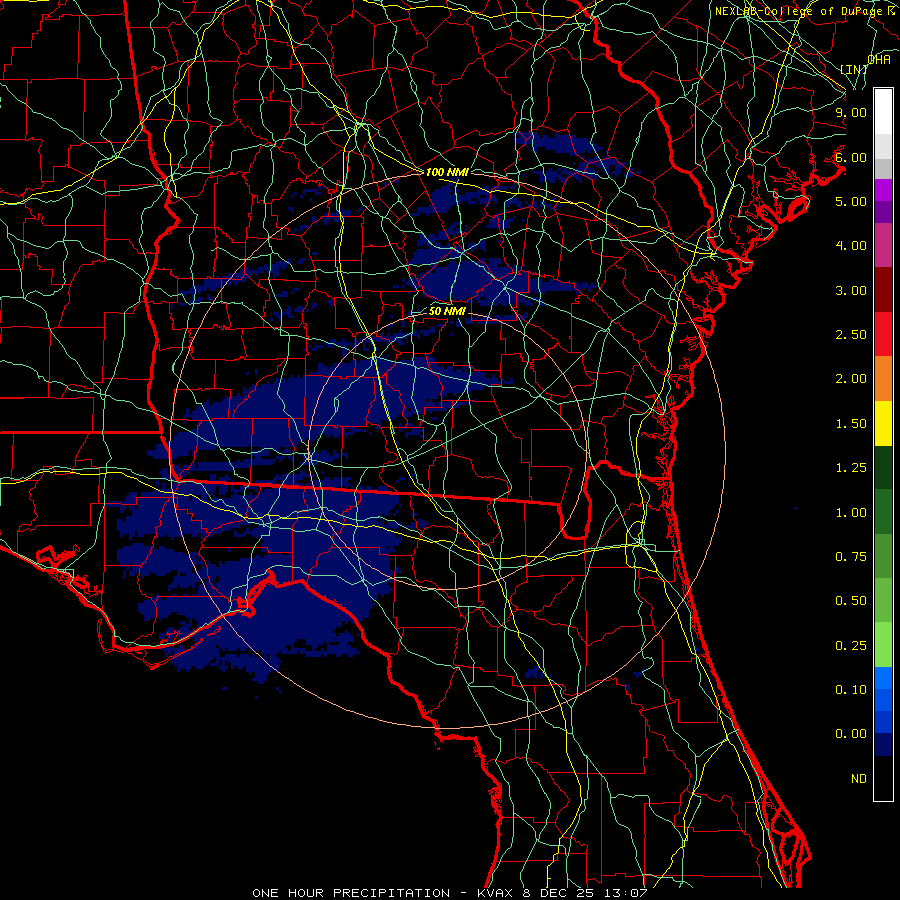
Task: Select the 5.00 legend label
Action: pos(851,201)
